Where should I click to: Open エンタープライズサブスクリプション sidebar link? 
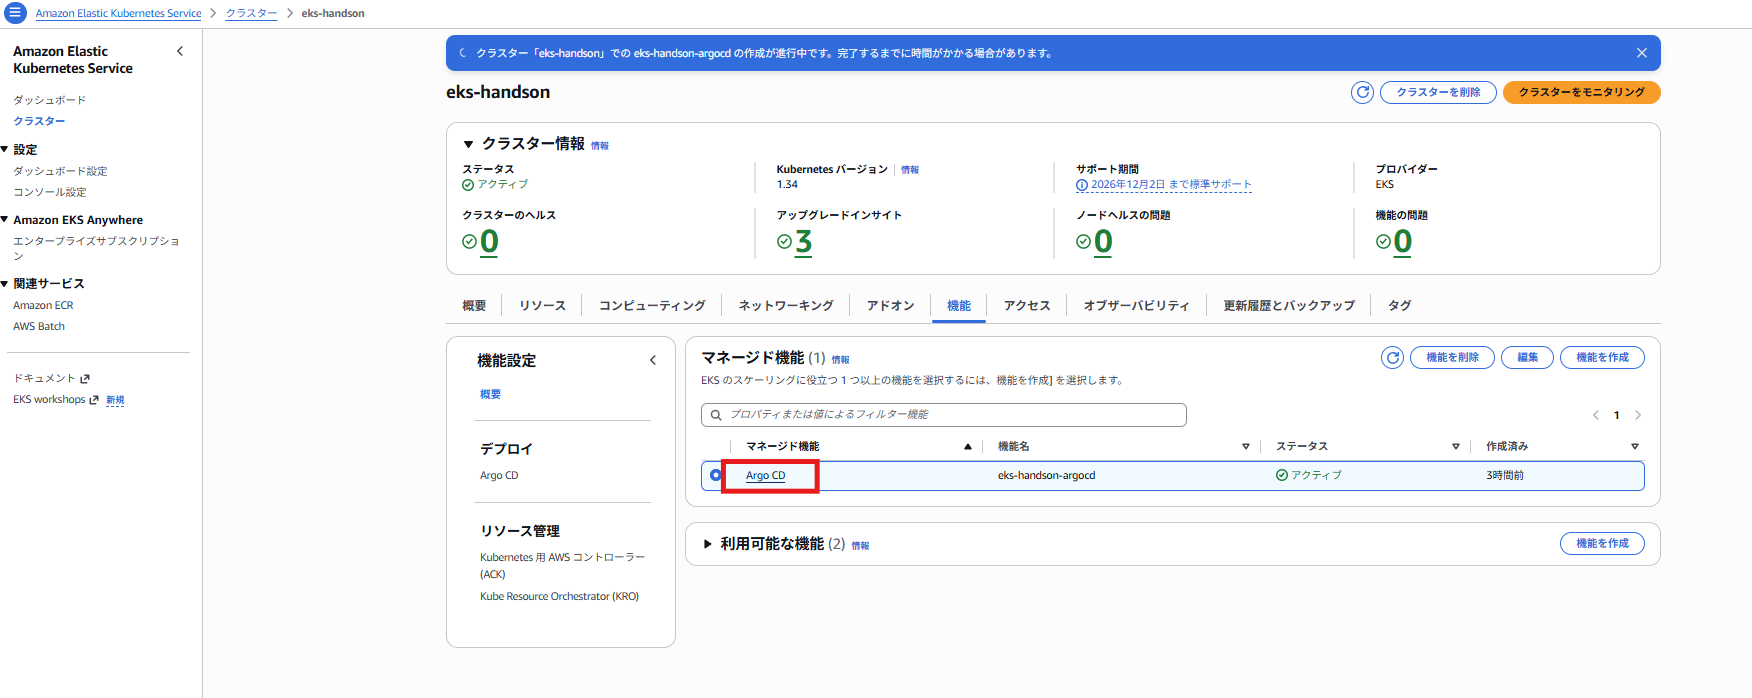96,248
